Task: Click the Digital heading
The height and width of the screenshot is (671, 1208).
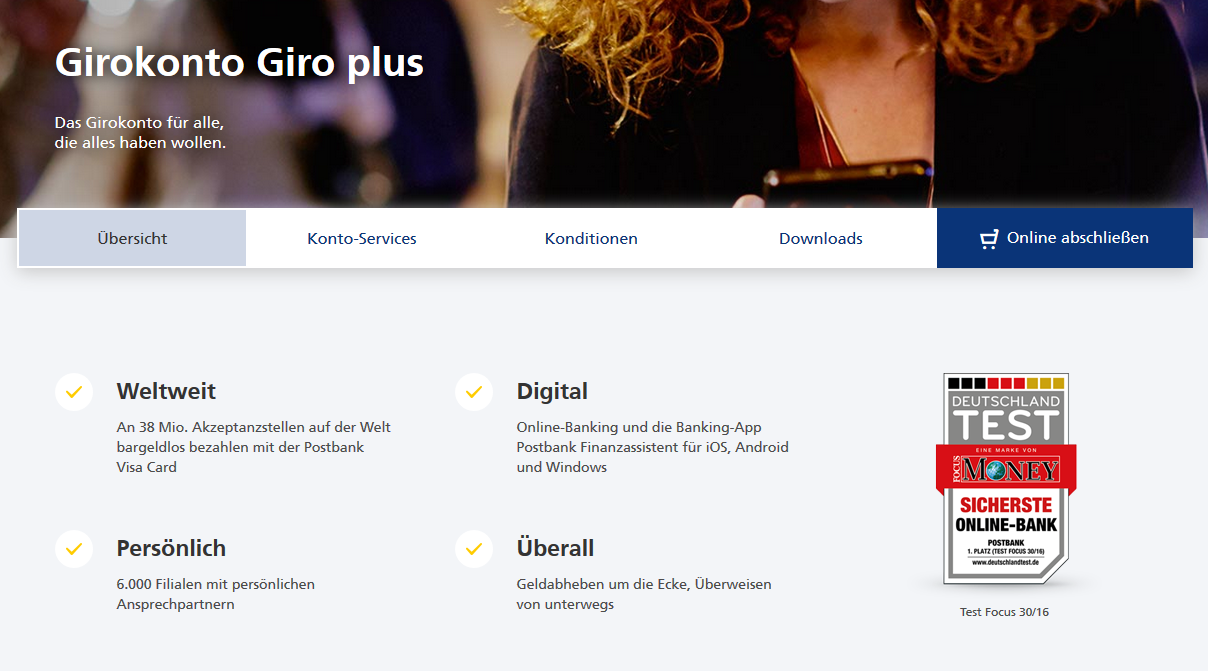Action: click(552, 391)
